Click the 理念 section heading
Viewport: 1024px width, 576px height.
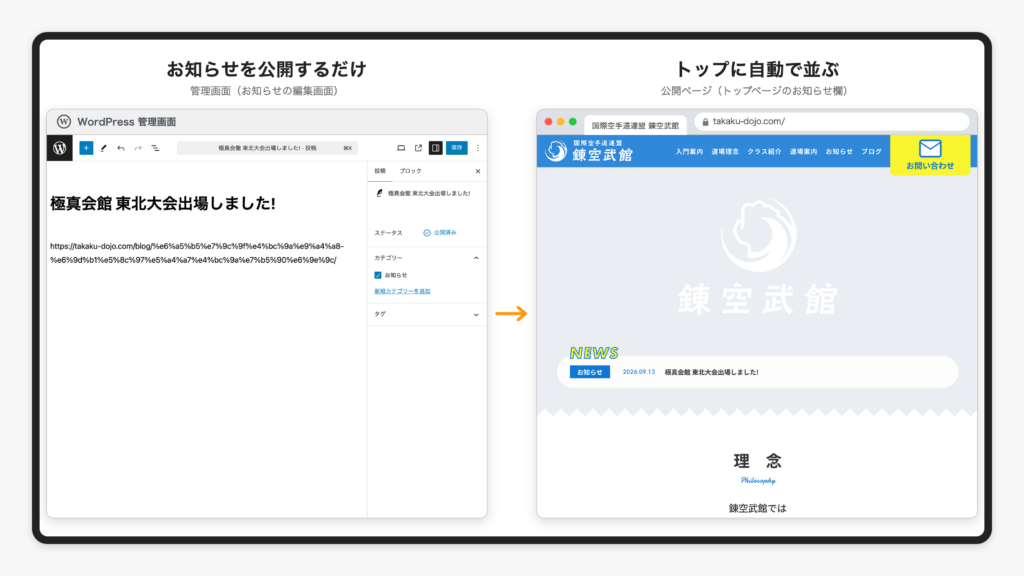[758, 461]
